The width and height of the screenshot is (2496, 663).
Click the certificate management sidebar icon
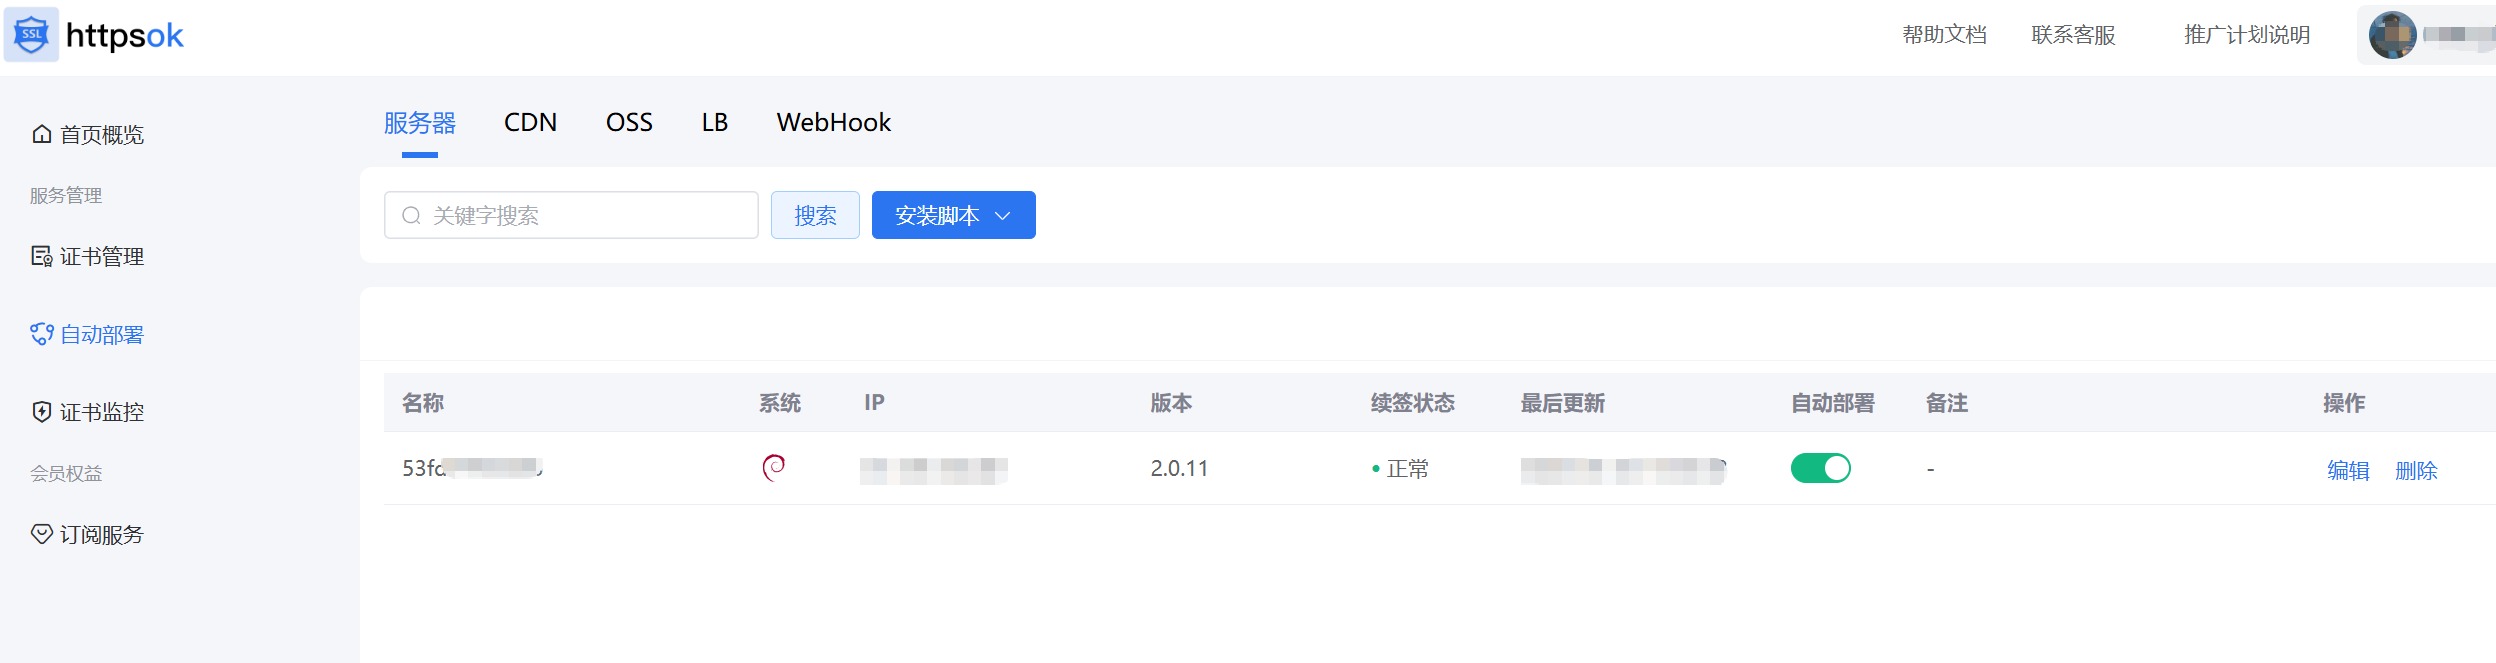(42, 257)
